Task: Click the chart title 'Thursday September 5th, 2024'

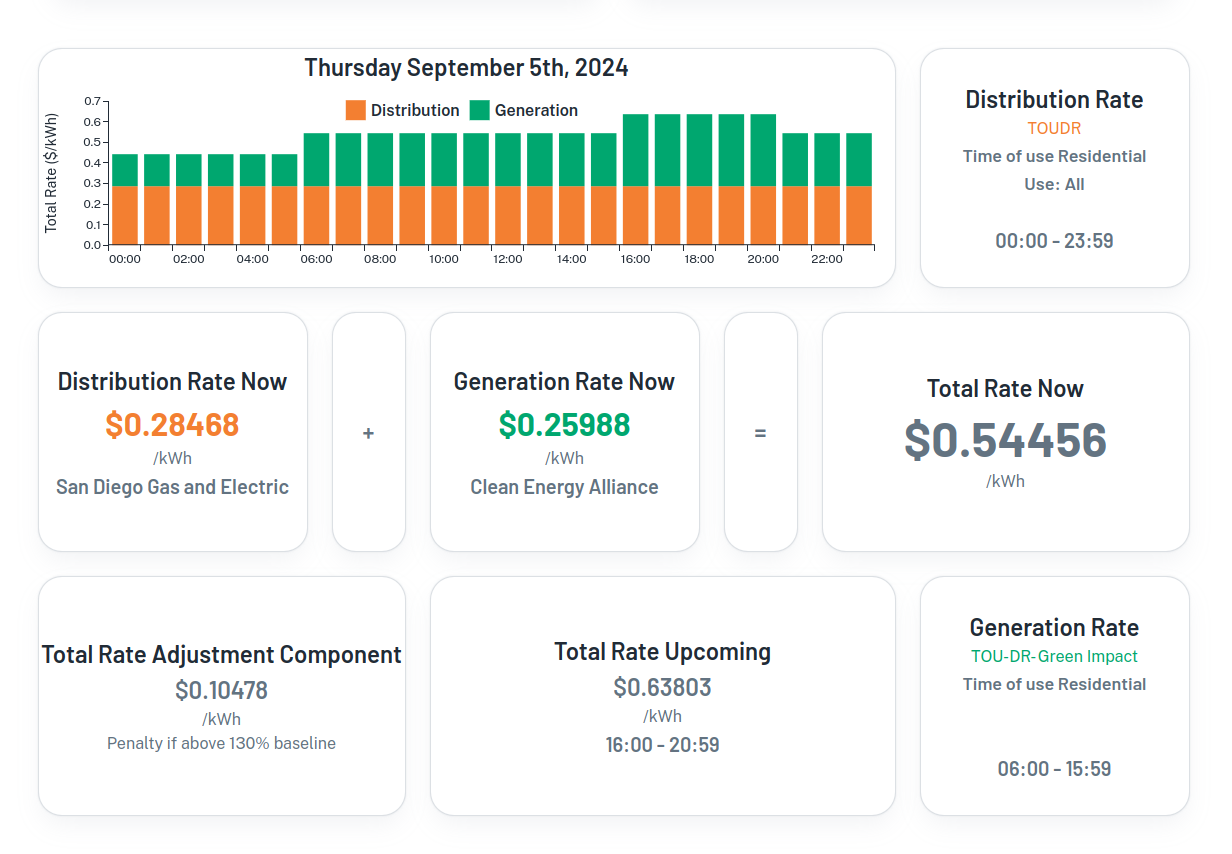Action: coord(466,68)
